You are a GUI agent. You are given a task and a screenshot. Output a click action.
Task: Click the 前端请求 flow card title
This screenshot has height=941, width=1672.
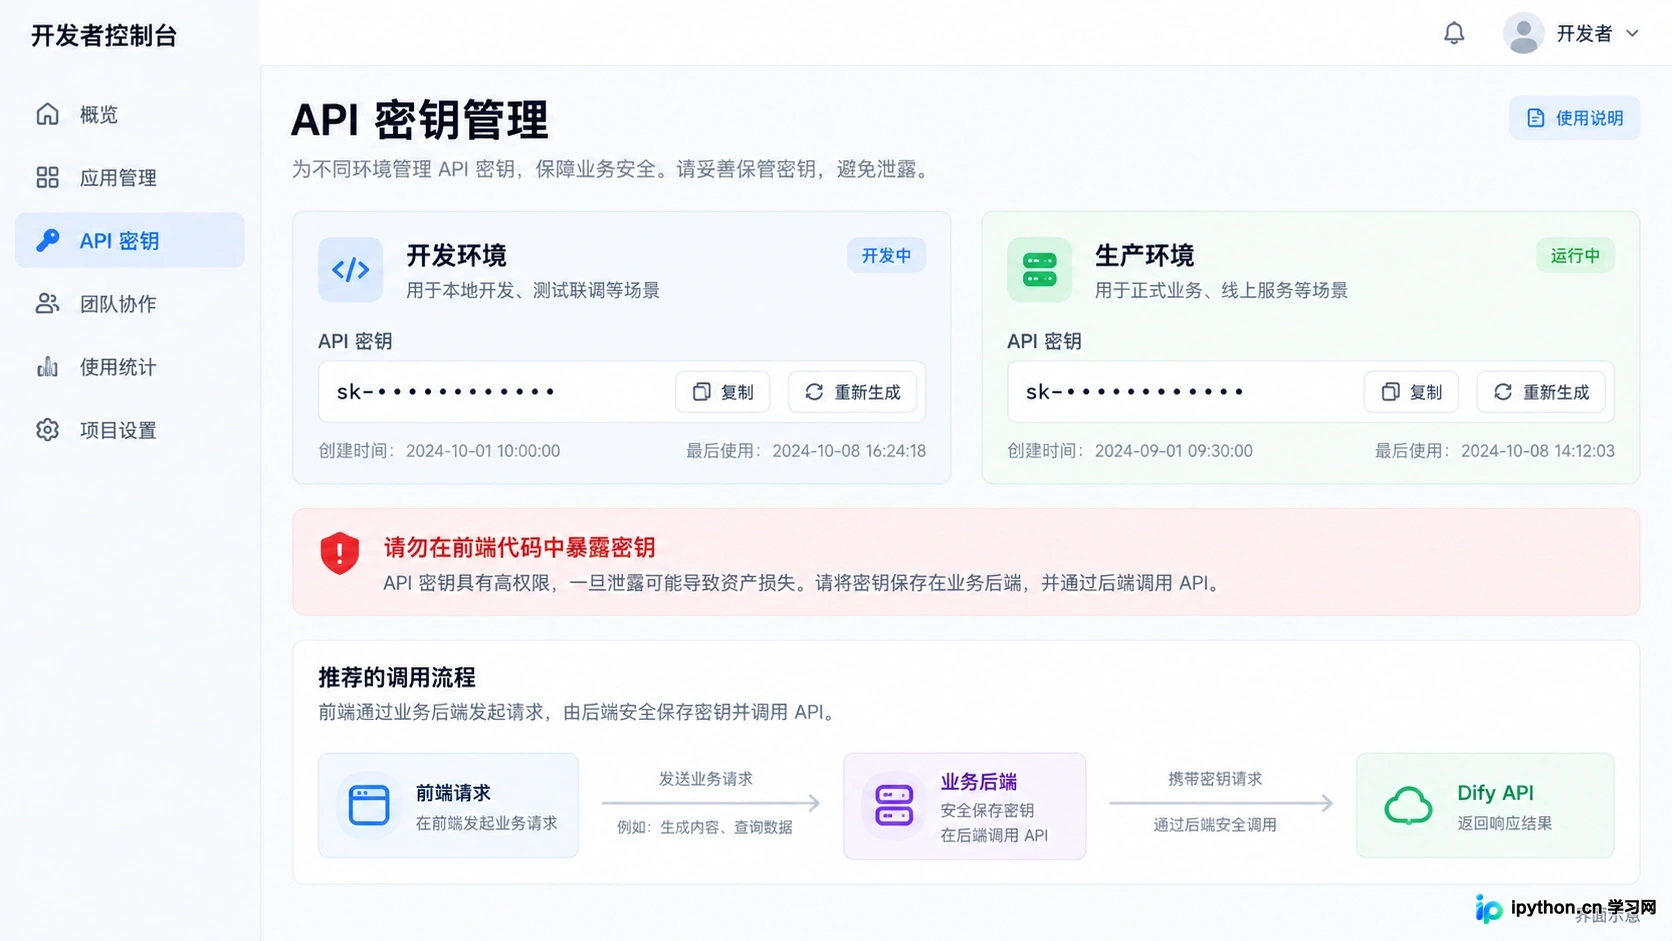coord(453,793)
